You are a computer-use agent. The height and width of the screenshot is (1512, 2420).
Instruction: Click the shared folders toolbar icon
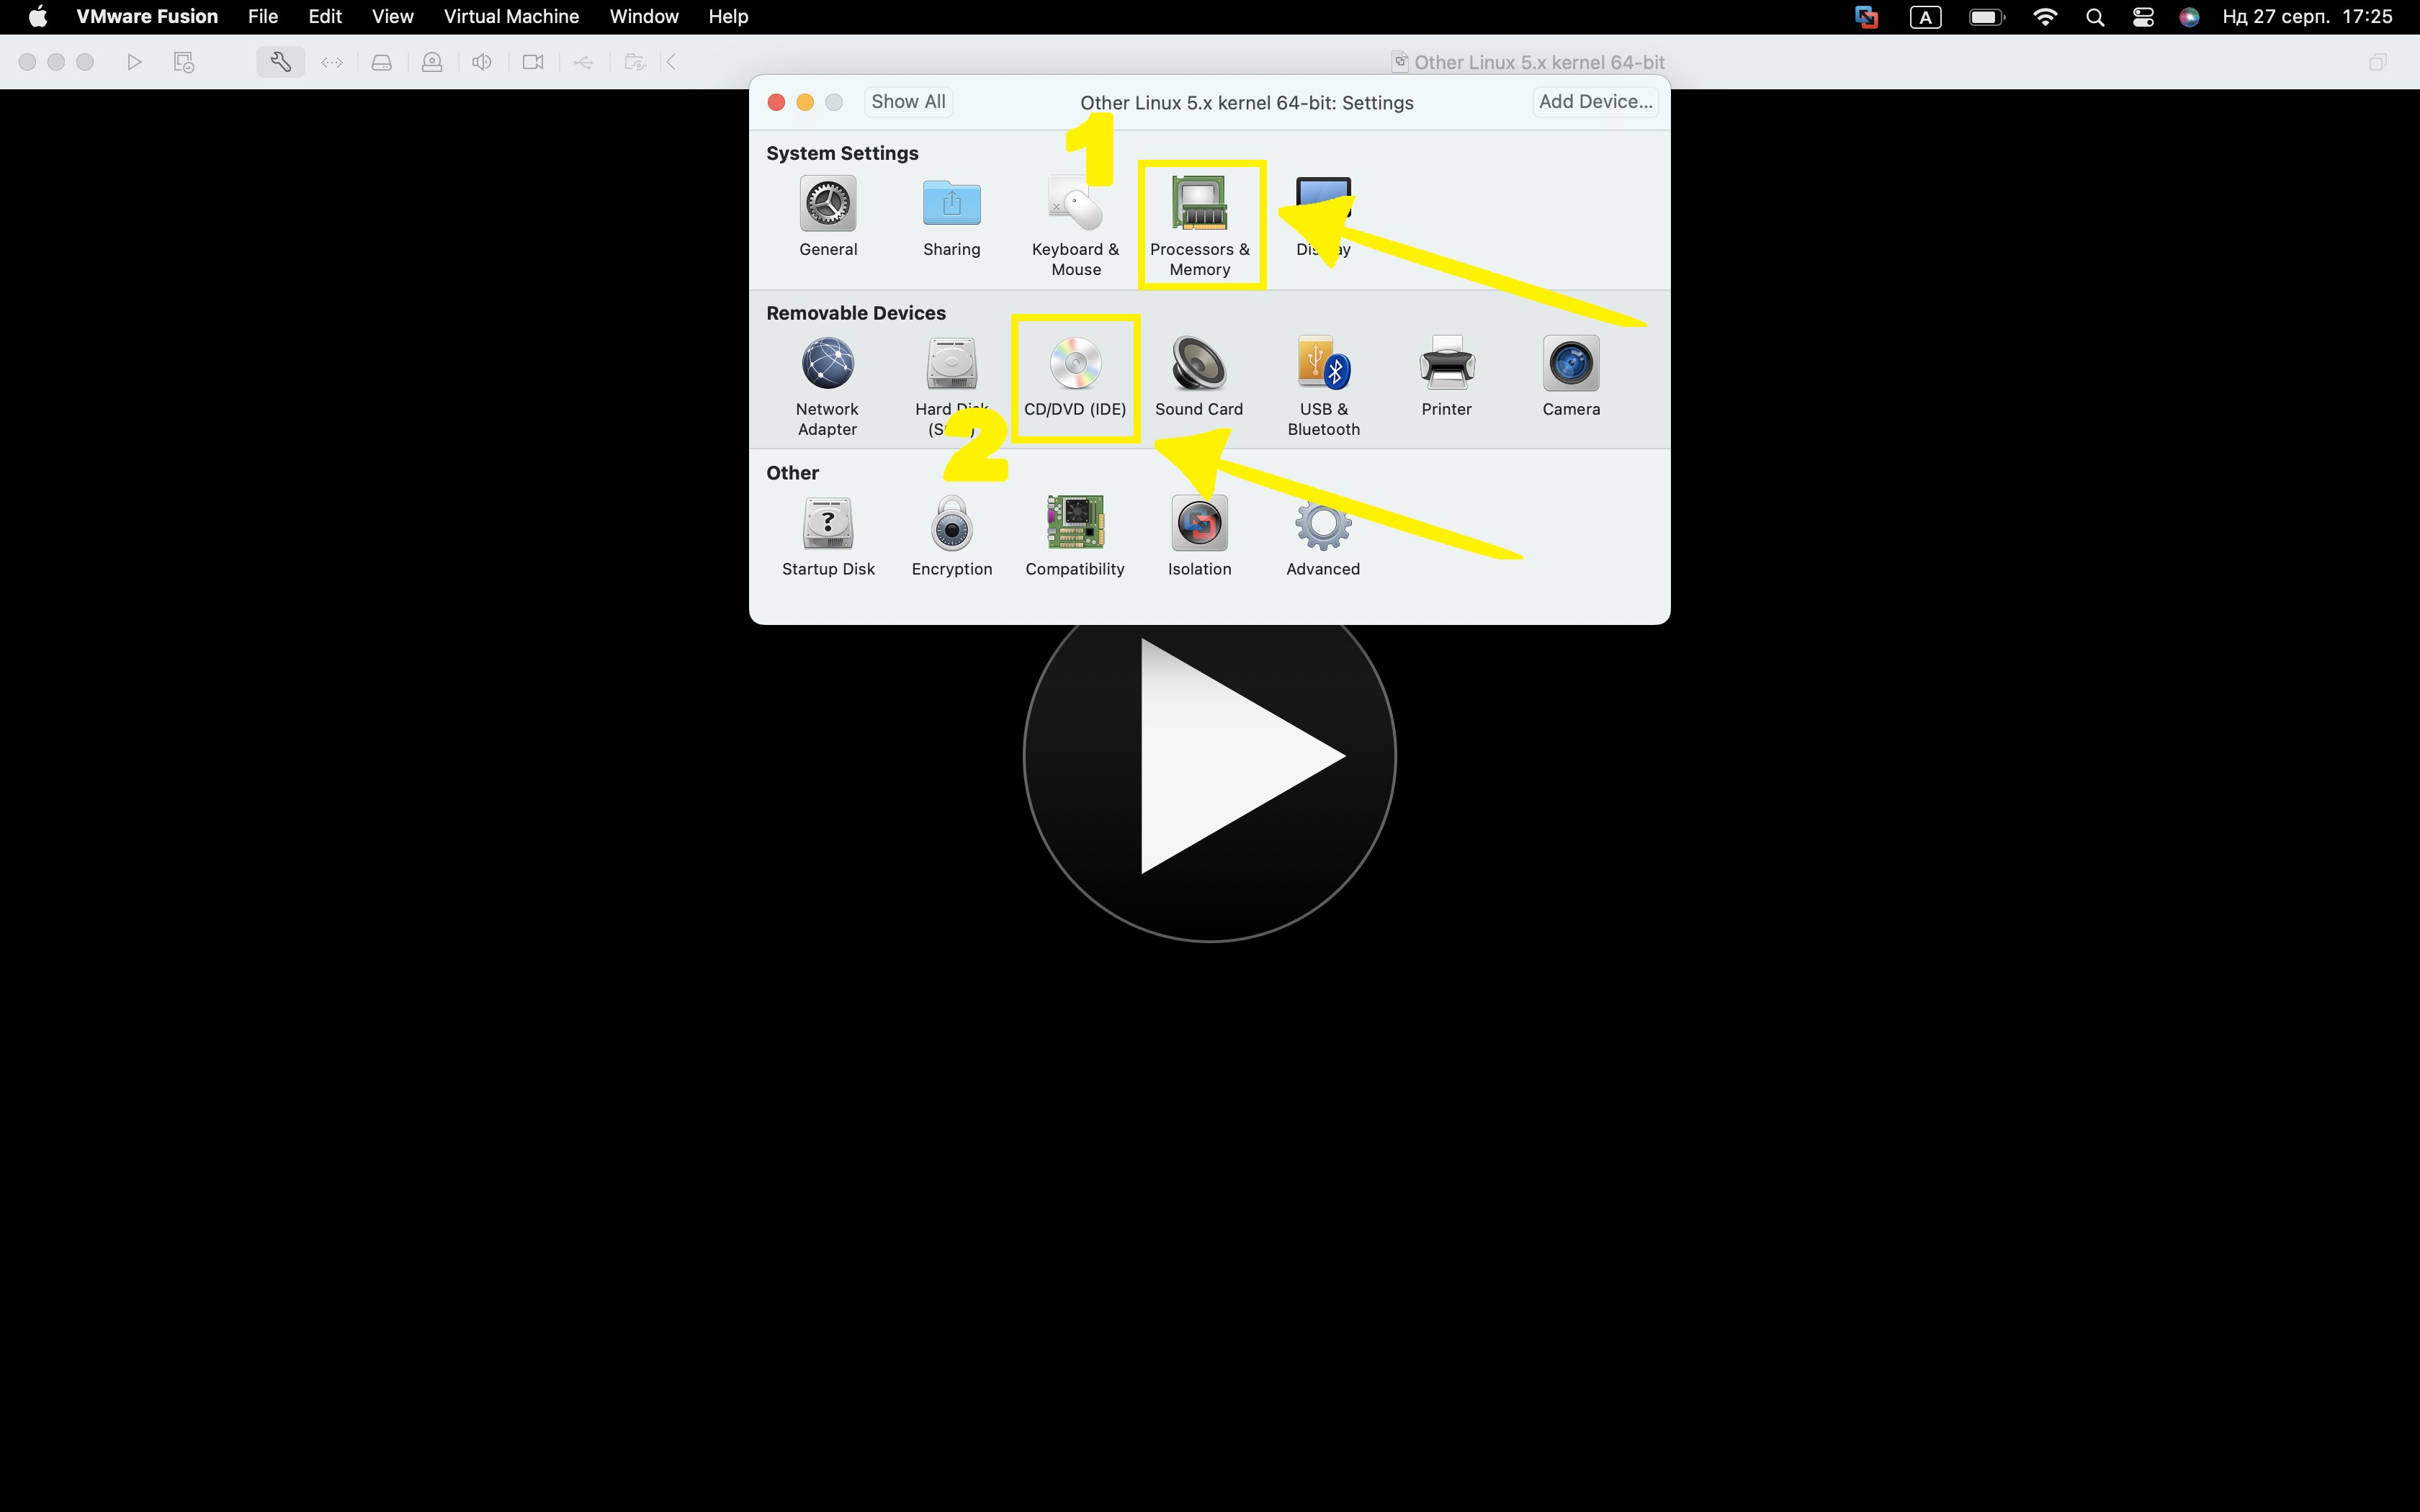tap(635, 62)
